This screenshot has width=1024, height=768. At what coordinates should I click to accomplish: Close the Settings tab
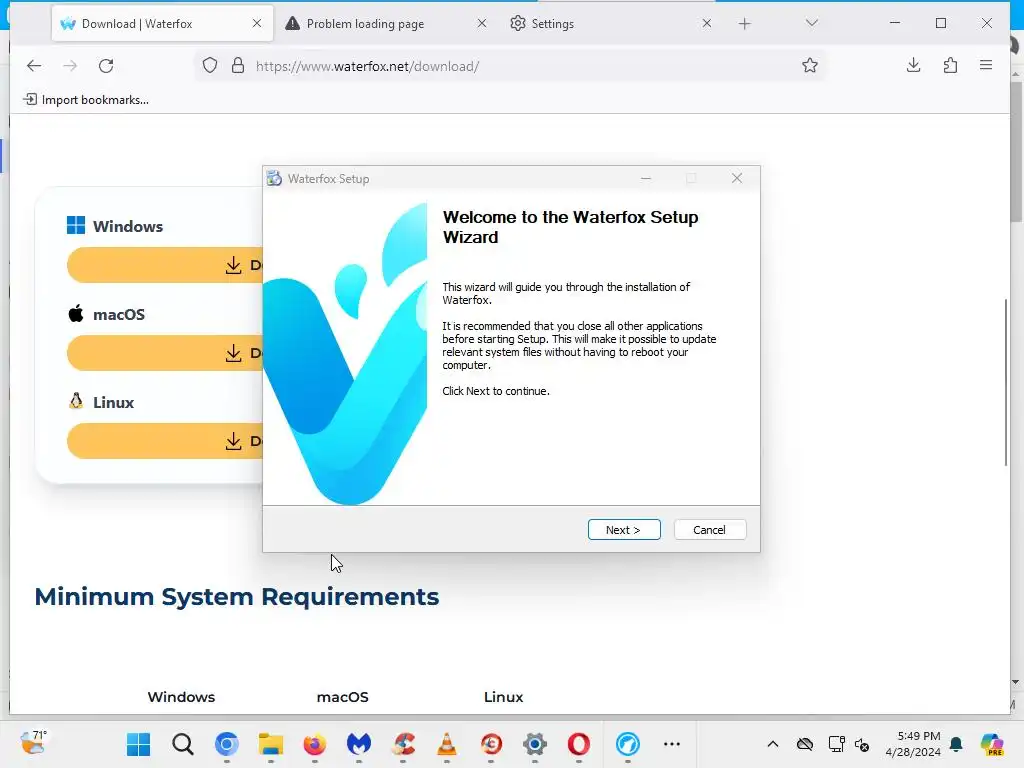[x=707, y=24]
